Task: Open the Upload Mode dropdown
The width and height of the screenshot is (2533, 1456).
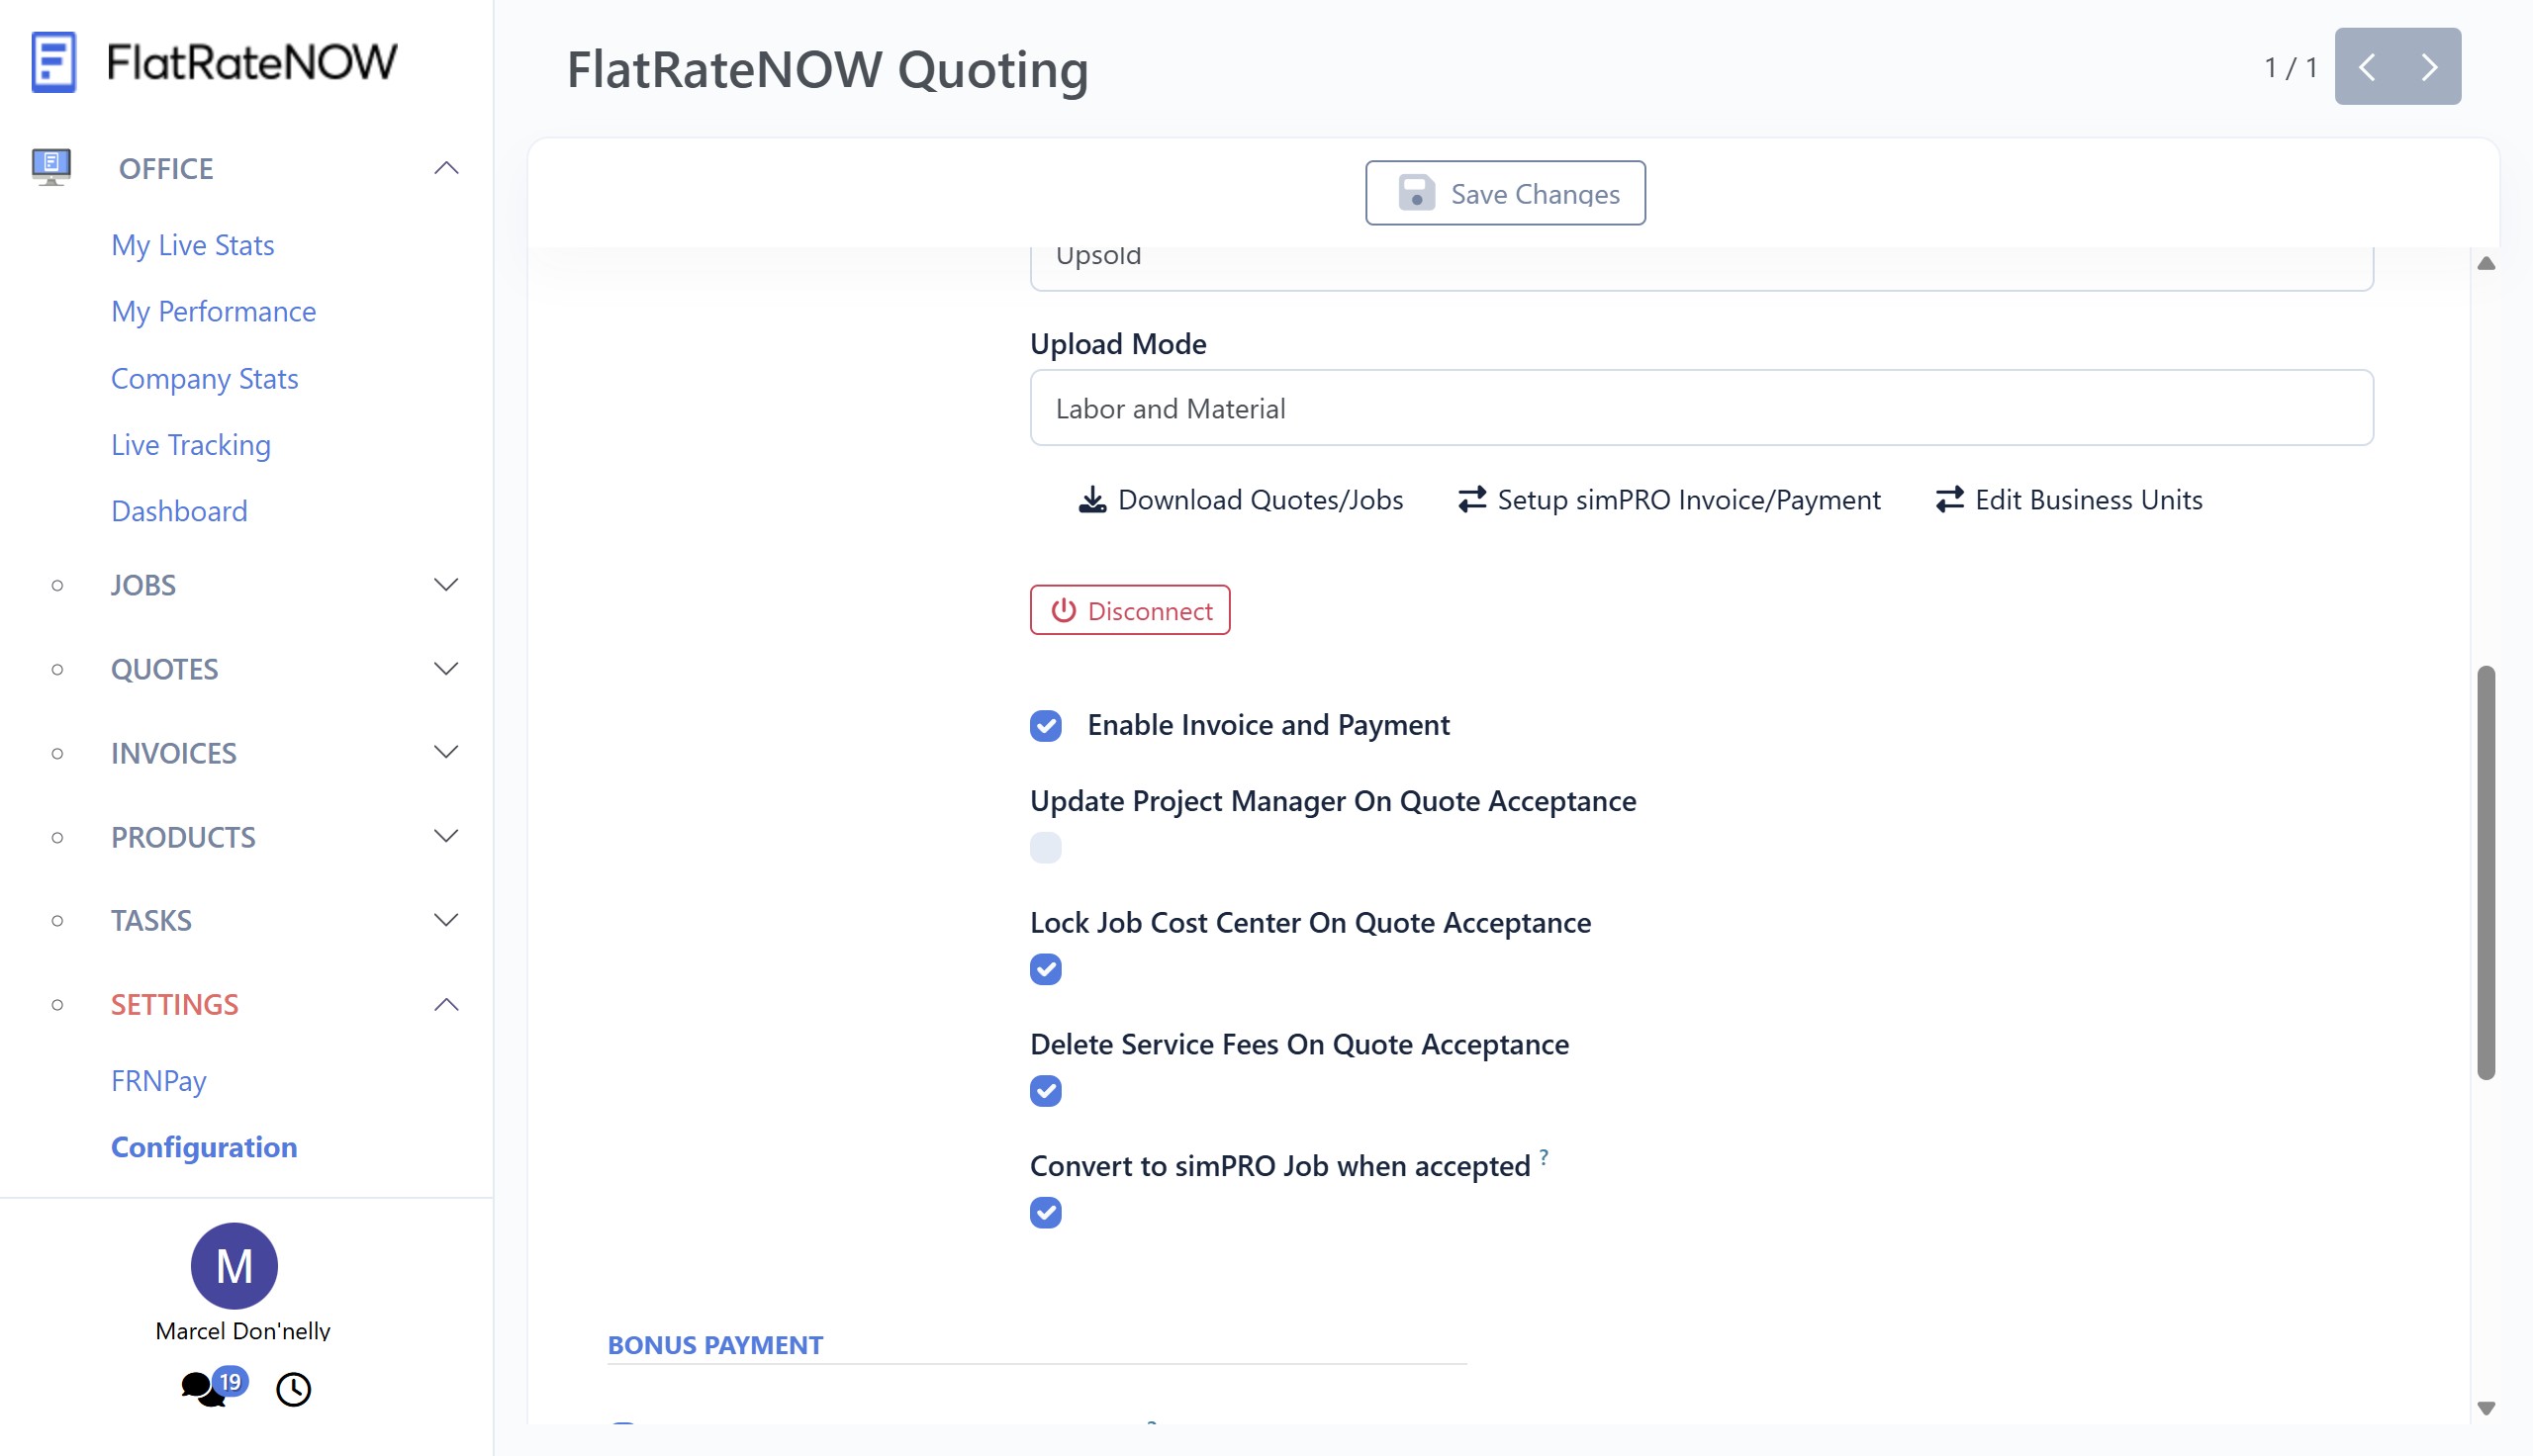Action: point(1700,408)
